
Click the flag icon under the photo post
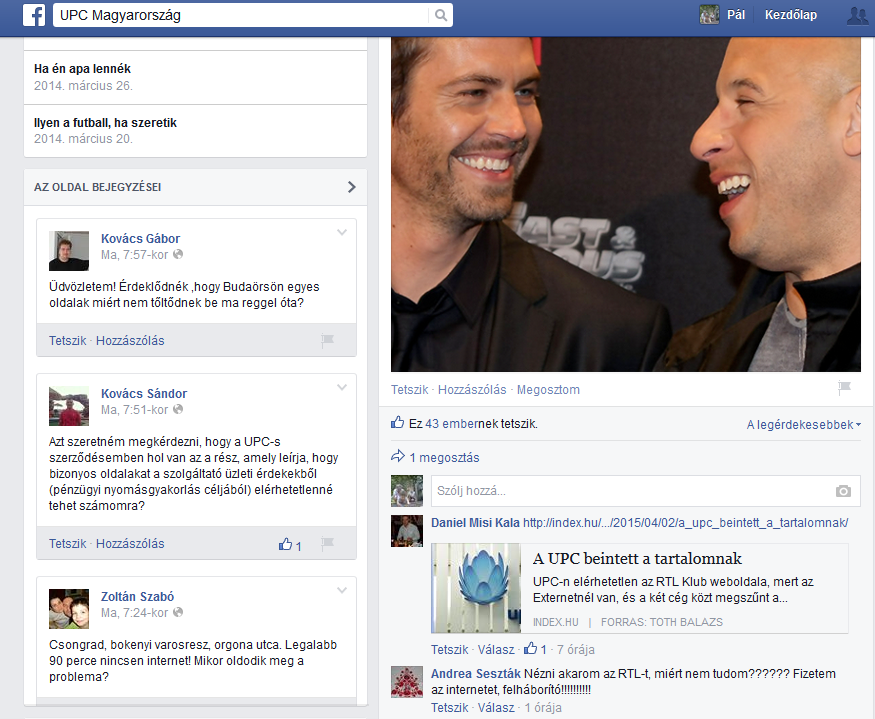(x=844, y=387)
